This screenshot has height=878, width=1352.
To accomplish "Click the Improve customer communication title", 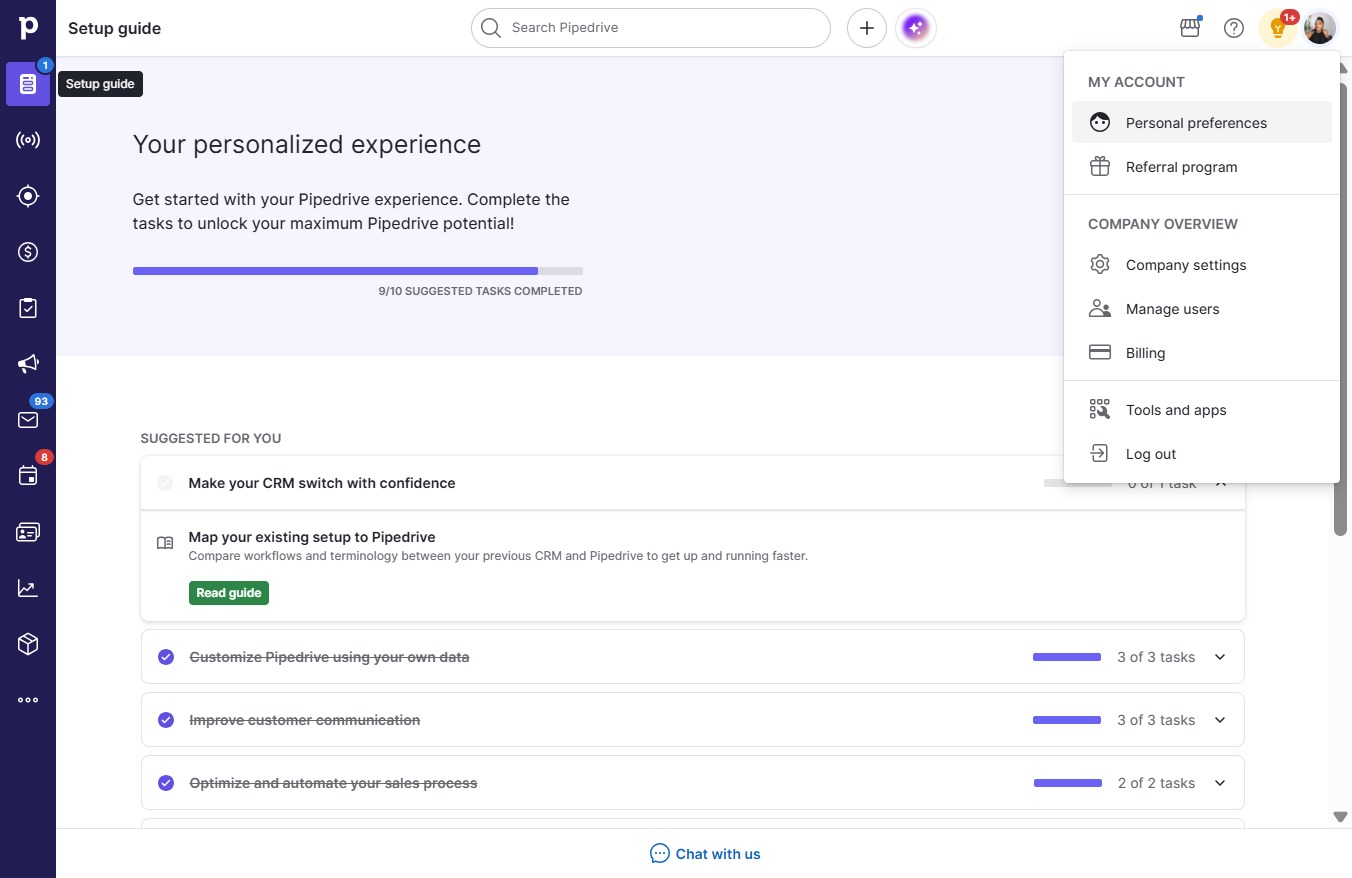I will 305,720.
